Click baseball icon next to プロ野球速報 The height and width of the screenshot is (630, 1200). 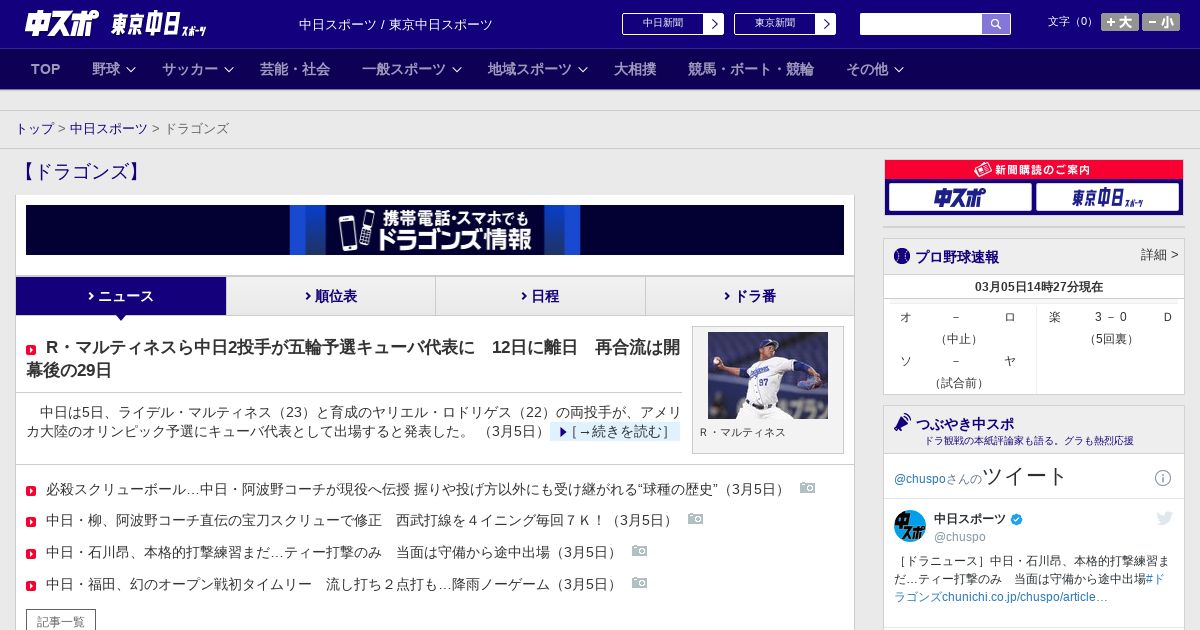click(902, 256)
